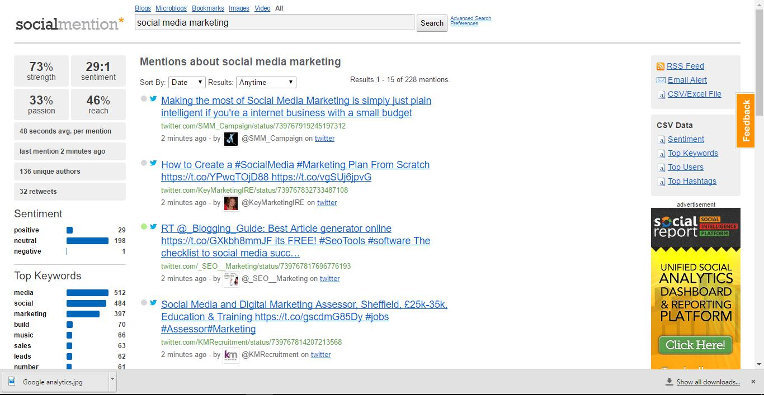Open the Advanced Search link

point(471,19)
